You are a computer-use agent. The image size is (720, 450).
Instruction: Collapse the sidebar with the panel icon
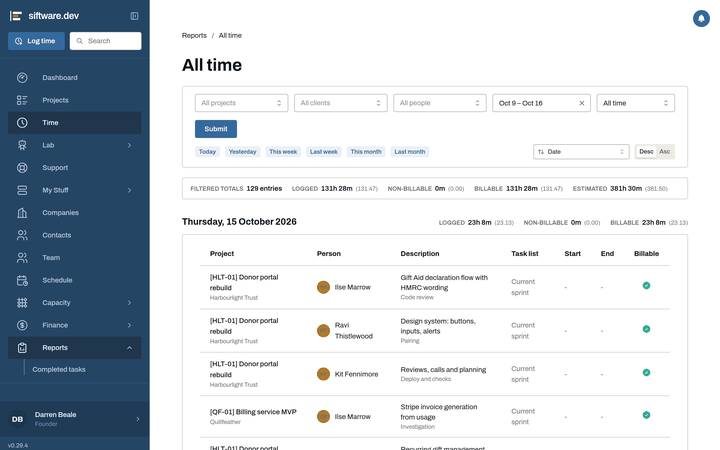pyautogui.click(x=135, y=16)
